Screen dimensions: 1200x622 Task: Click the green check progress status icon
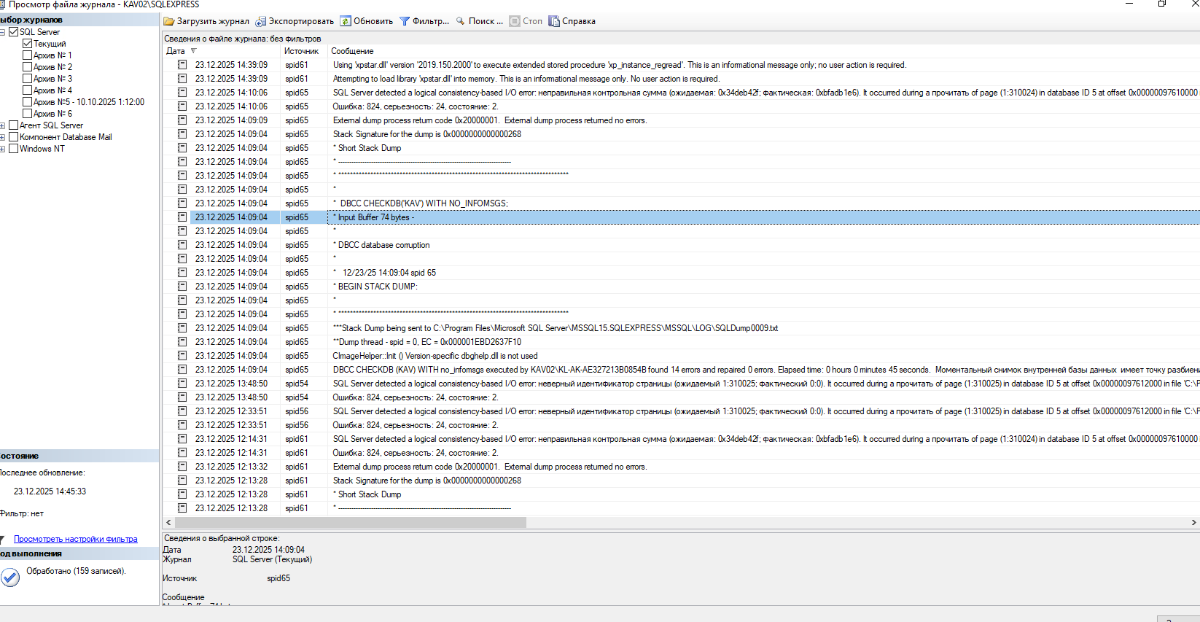click(10, 576)
